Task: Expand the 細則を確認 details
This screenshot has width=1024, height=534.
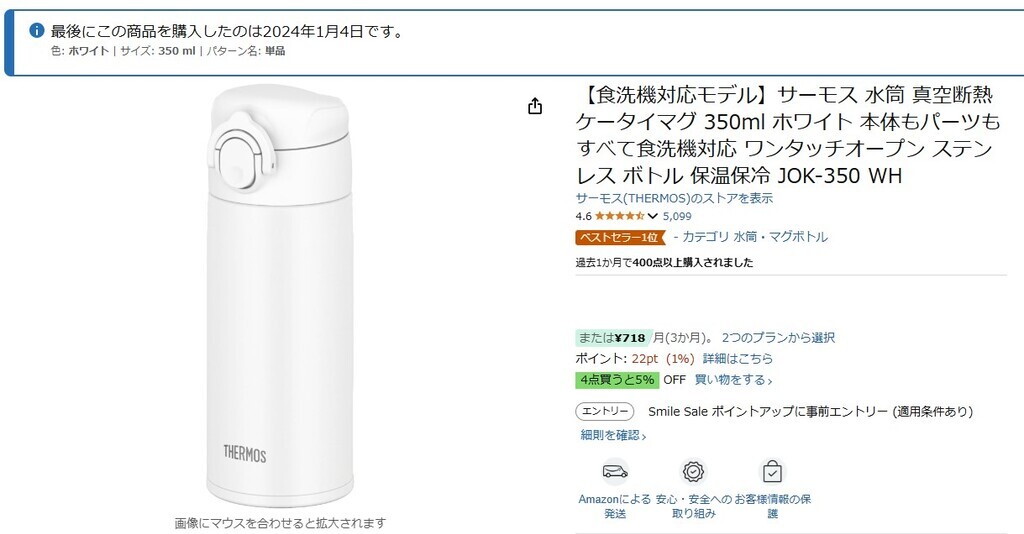Action: (x=613, y=435)
